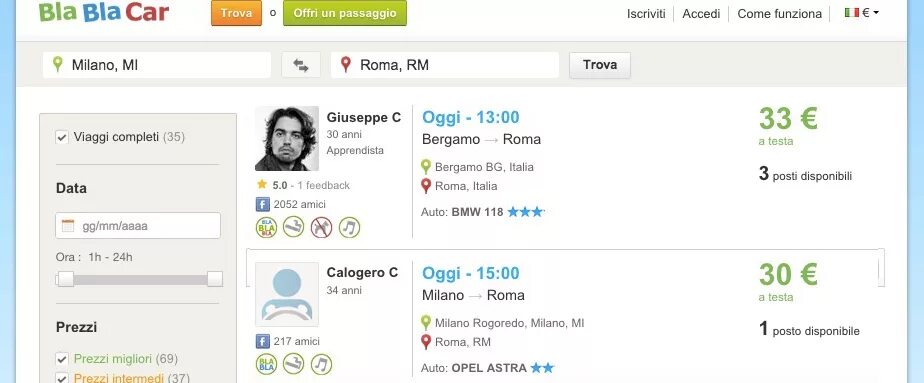
Task: Toggle the Prezzi intermedi checkbox
Action: click(x=61, y=378)
